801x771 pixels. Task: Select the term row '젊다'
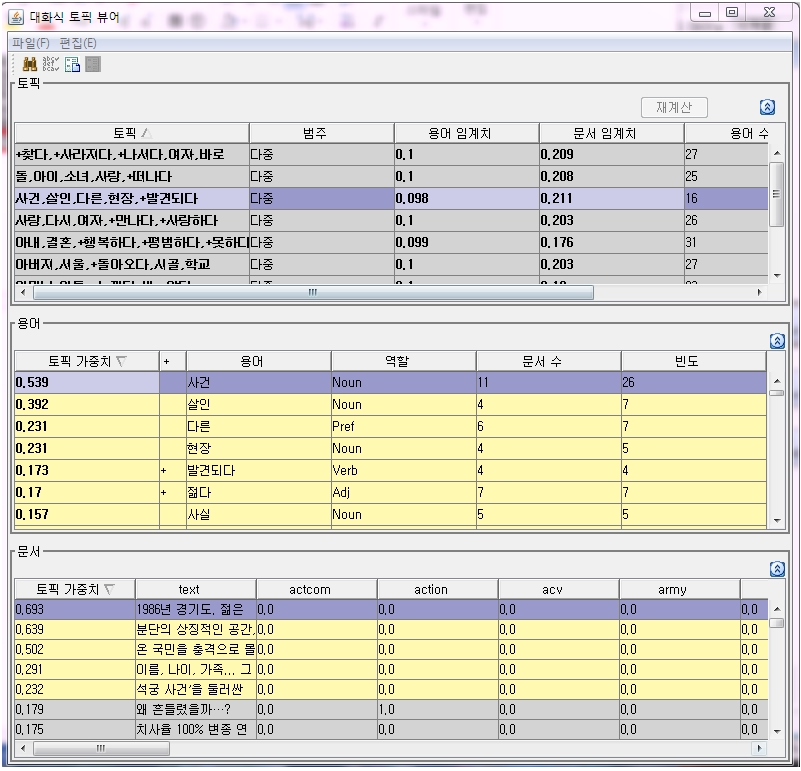click(x=391, y=492)
